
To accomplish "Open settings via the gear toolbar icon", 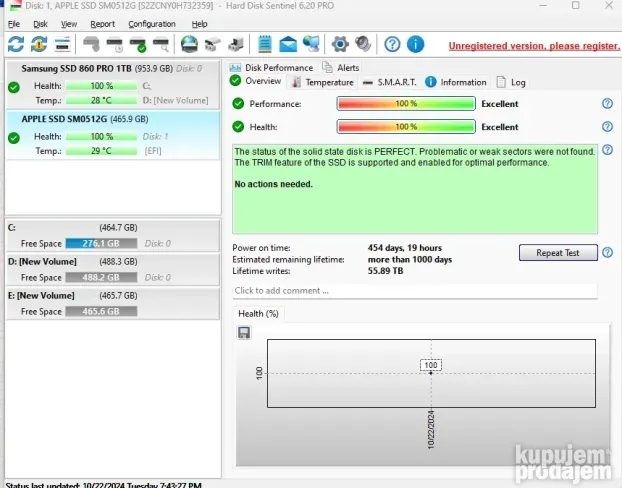I will pos(340,44).
